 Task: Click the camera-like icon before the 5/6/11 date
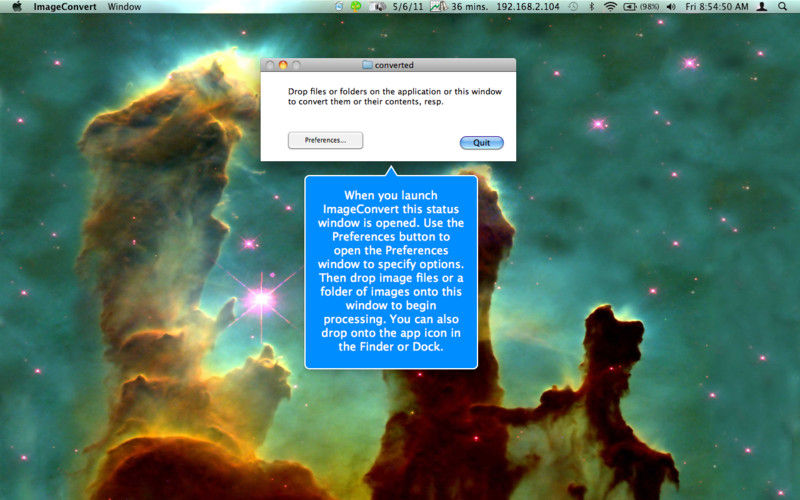[x=378, y=7]
